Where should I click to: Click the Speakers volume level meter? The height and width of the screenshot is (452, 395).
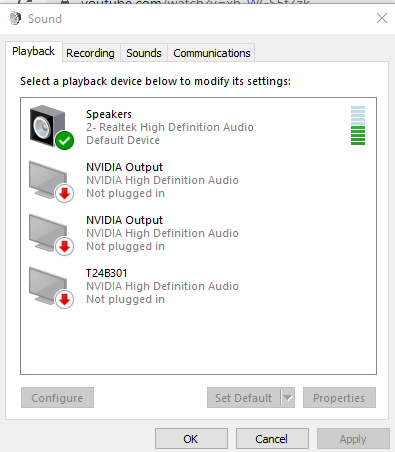point(358,125)
